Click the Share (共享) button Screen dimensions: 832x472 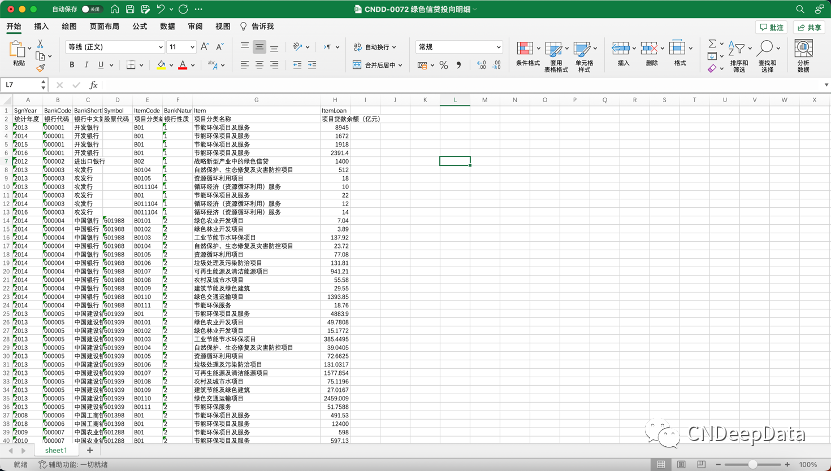tap(809, 28)
